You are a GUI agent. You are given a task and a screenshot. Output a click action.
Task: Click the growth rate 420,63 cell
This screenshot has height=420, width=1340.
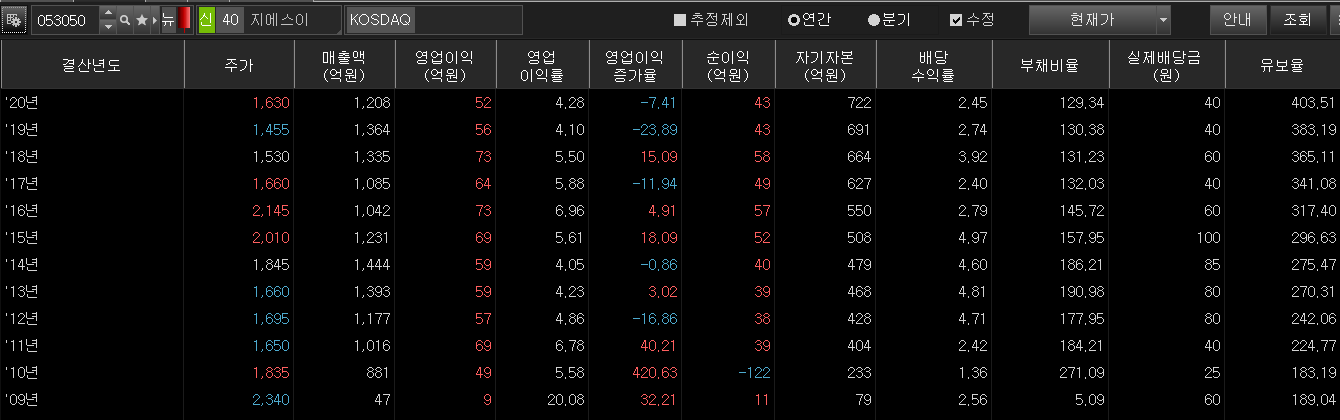[655, 372]
